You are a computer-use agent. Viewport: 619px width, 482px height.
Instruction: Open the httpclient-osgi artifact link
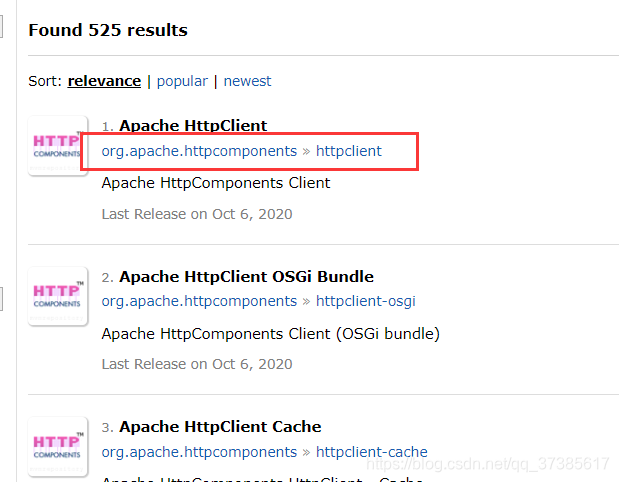(366, 301)
